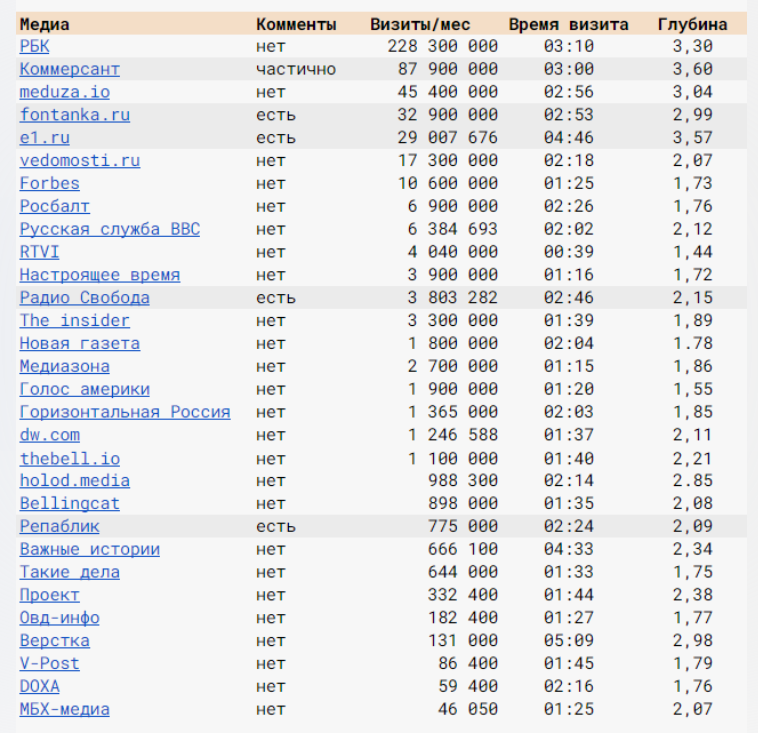Select the 1.78 depth value

click(692, 344)
